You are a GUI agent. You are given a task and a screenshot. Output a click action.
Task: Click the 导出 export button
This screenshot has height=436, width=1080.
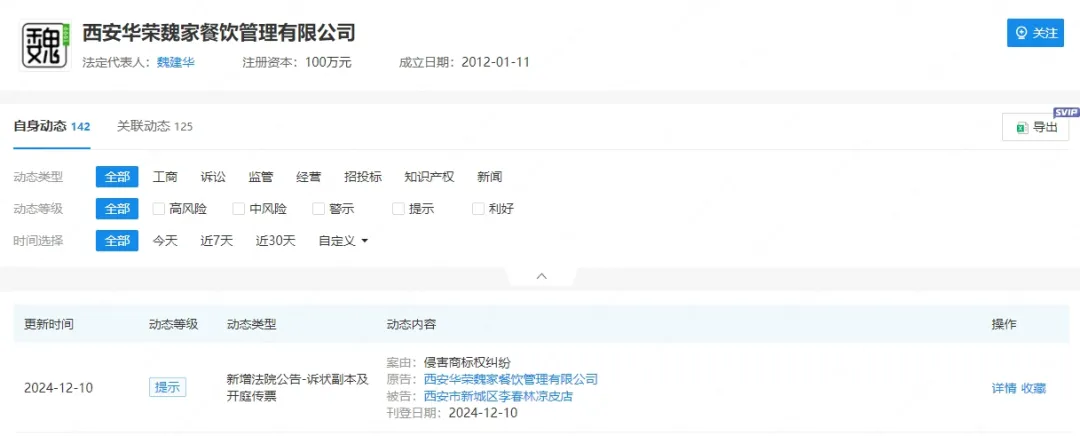pyautogui.click(x=1035, y=127)
